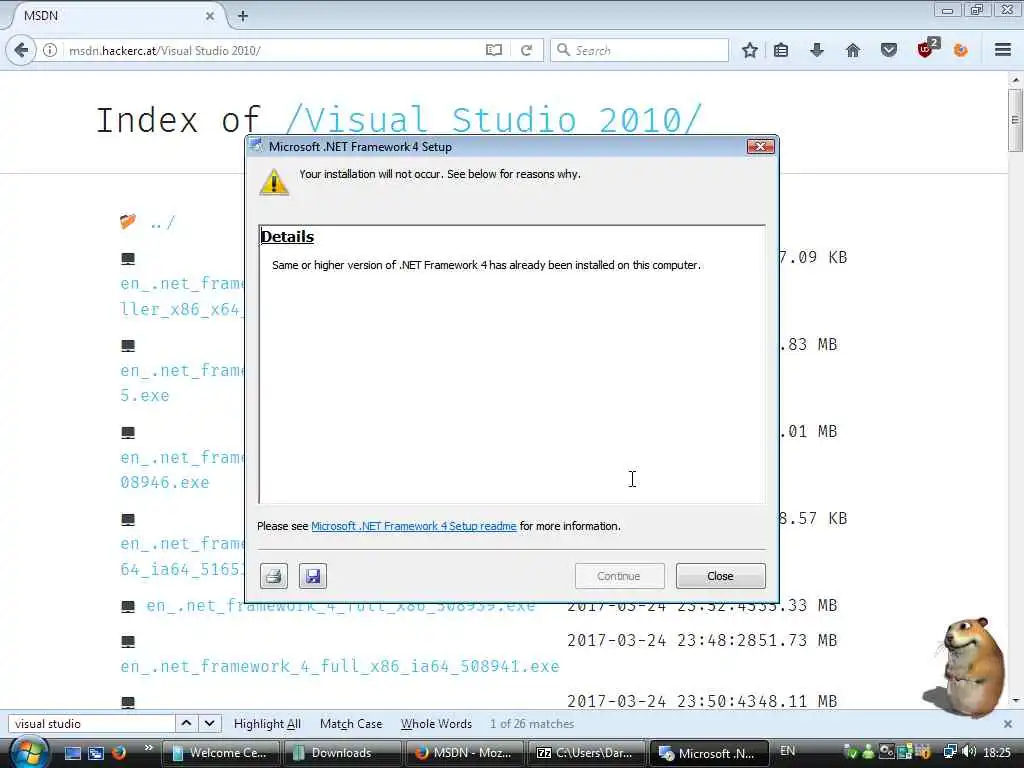
Task: Open en_.net_framework_4_full_x86_ia64_508941.exe link
Action: pyautogui.click(x=340, y=666)
